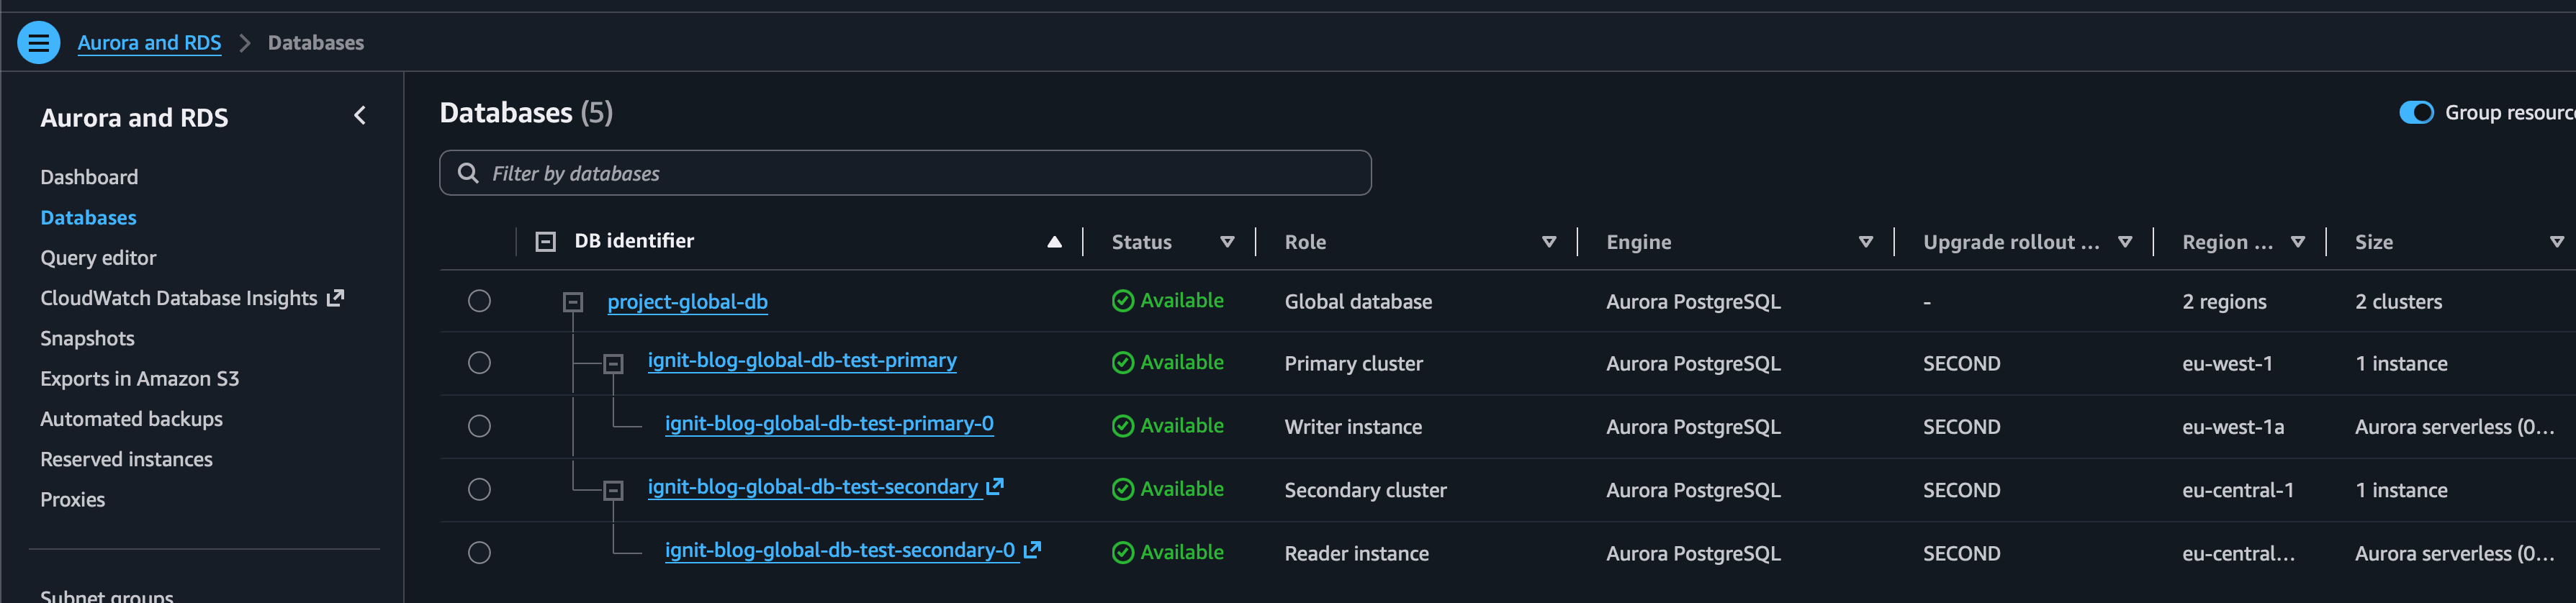Collapse all groups via DB identifier header box

point(545,242)
